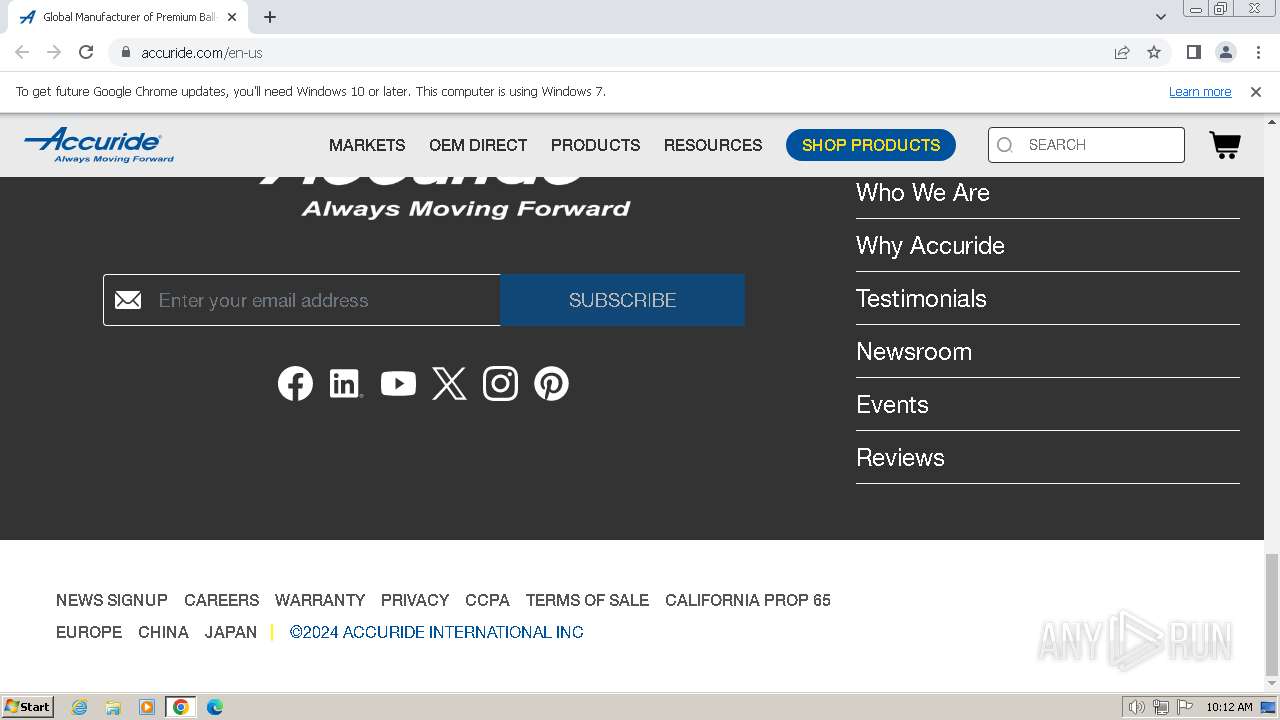Click the SUBSCRIBE button
Viewport: 1280px width, 720px height.
[622, 300]
